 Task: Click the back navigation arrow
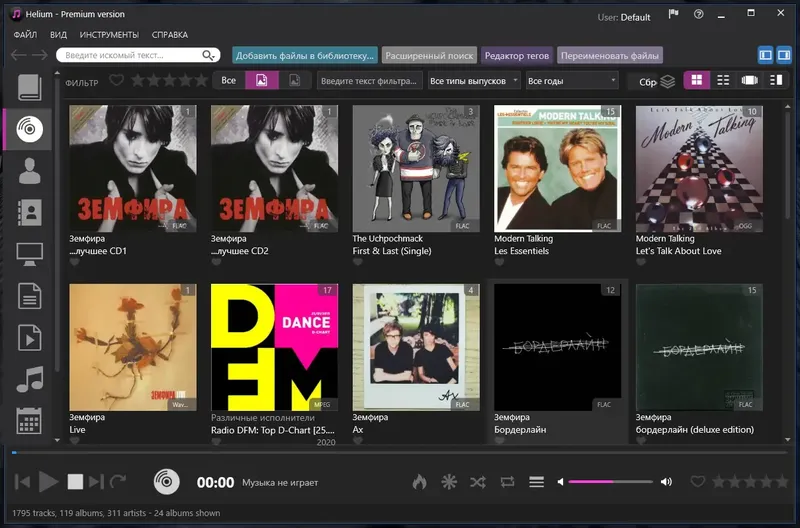pos(18,55)
